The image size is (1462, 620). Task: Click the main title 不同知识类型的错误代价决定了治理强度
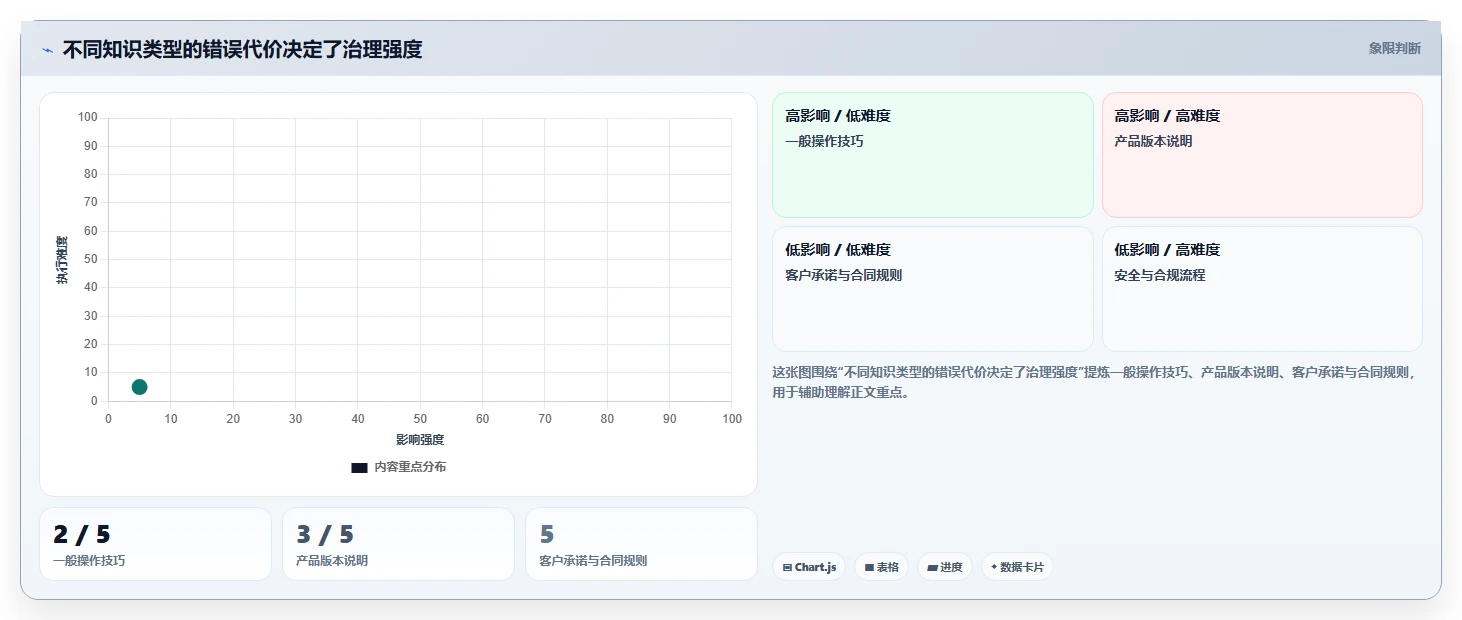point(242,49)
